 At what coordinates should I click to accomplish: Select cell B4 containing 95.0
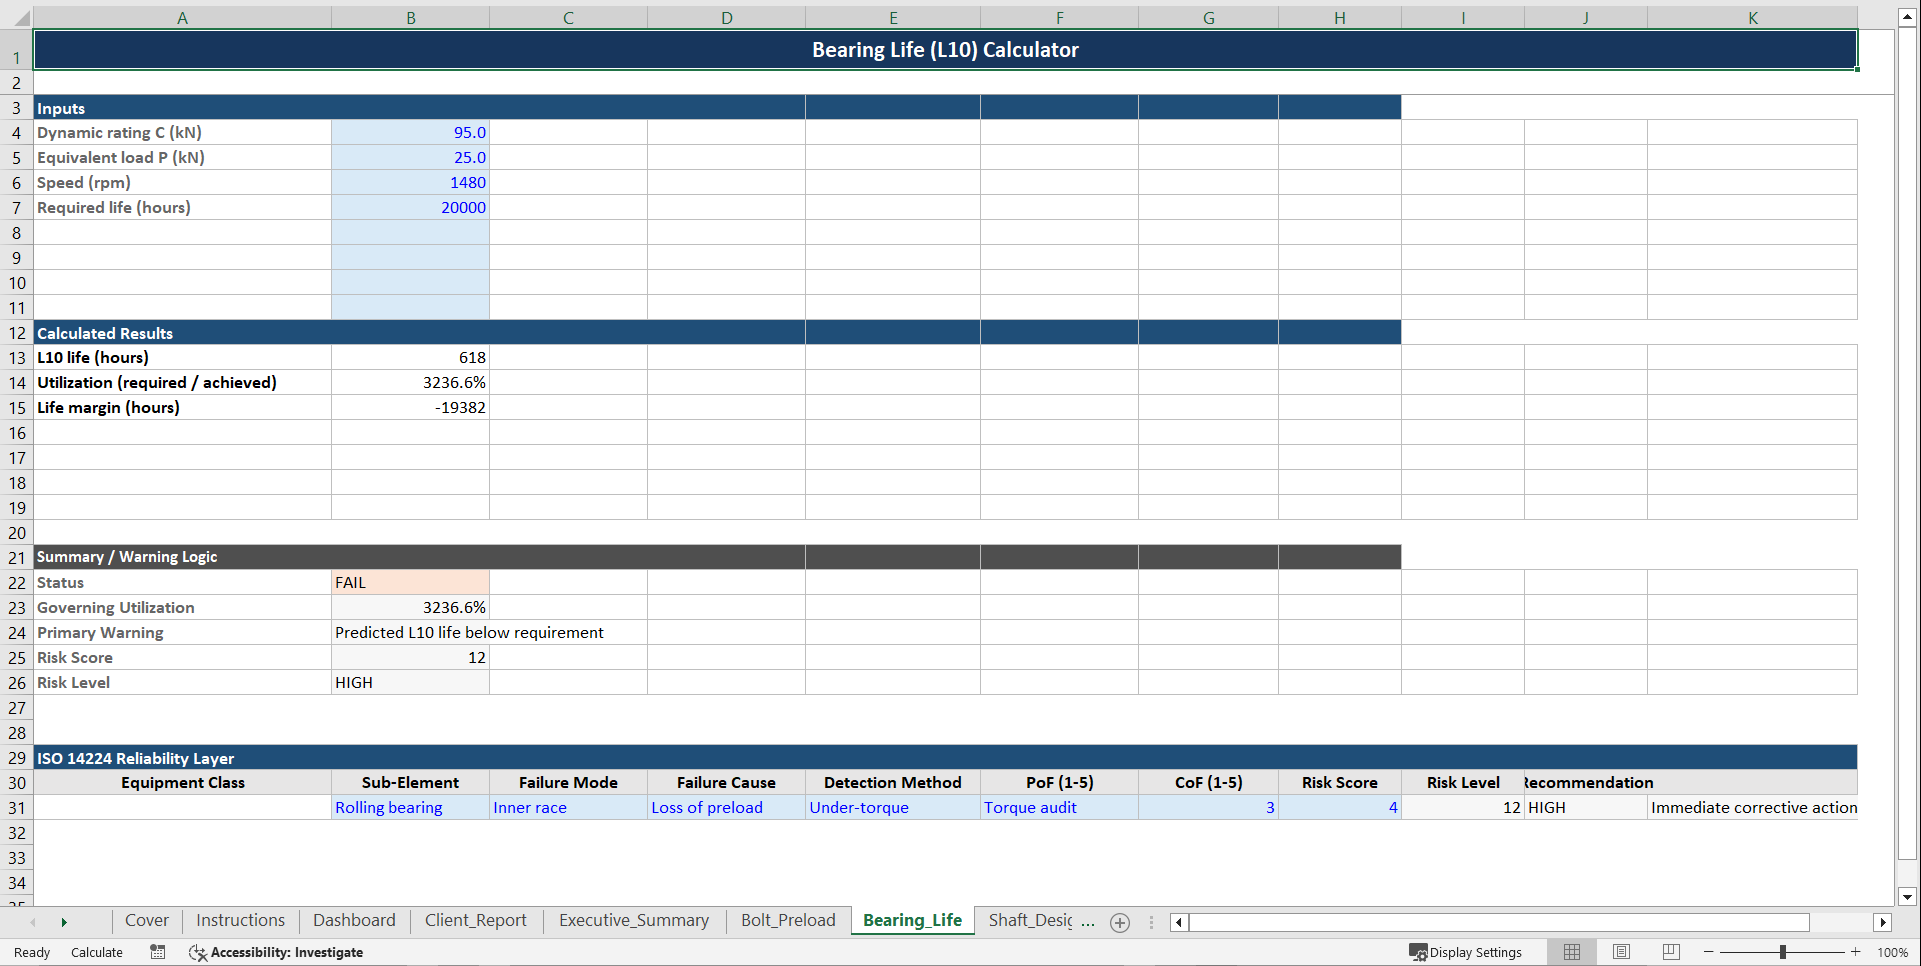(x=410, y=132)
